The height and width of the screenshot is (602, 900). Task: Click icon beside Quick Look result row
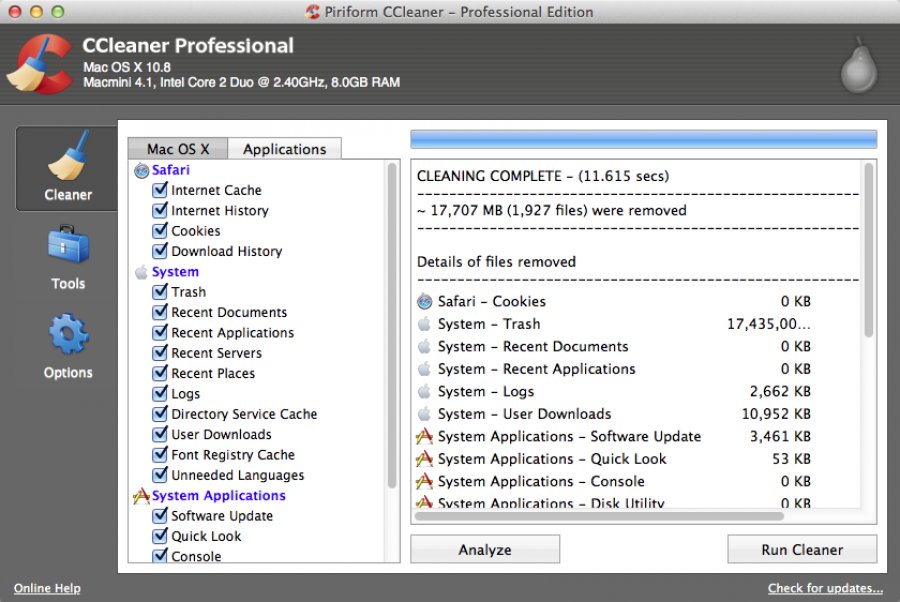click(x=424, y=459)
